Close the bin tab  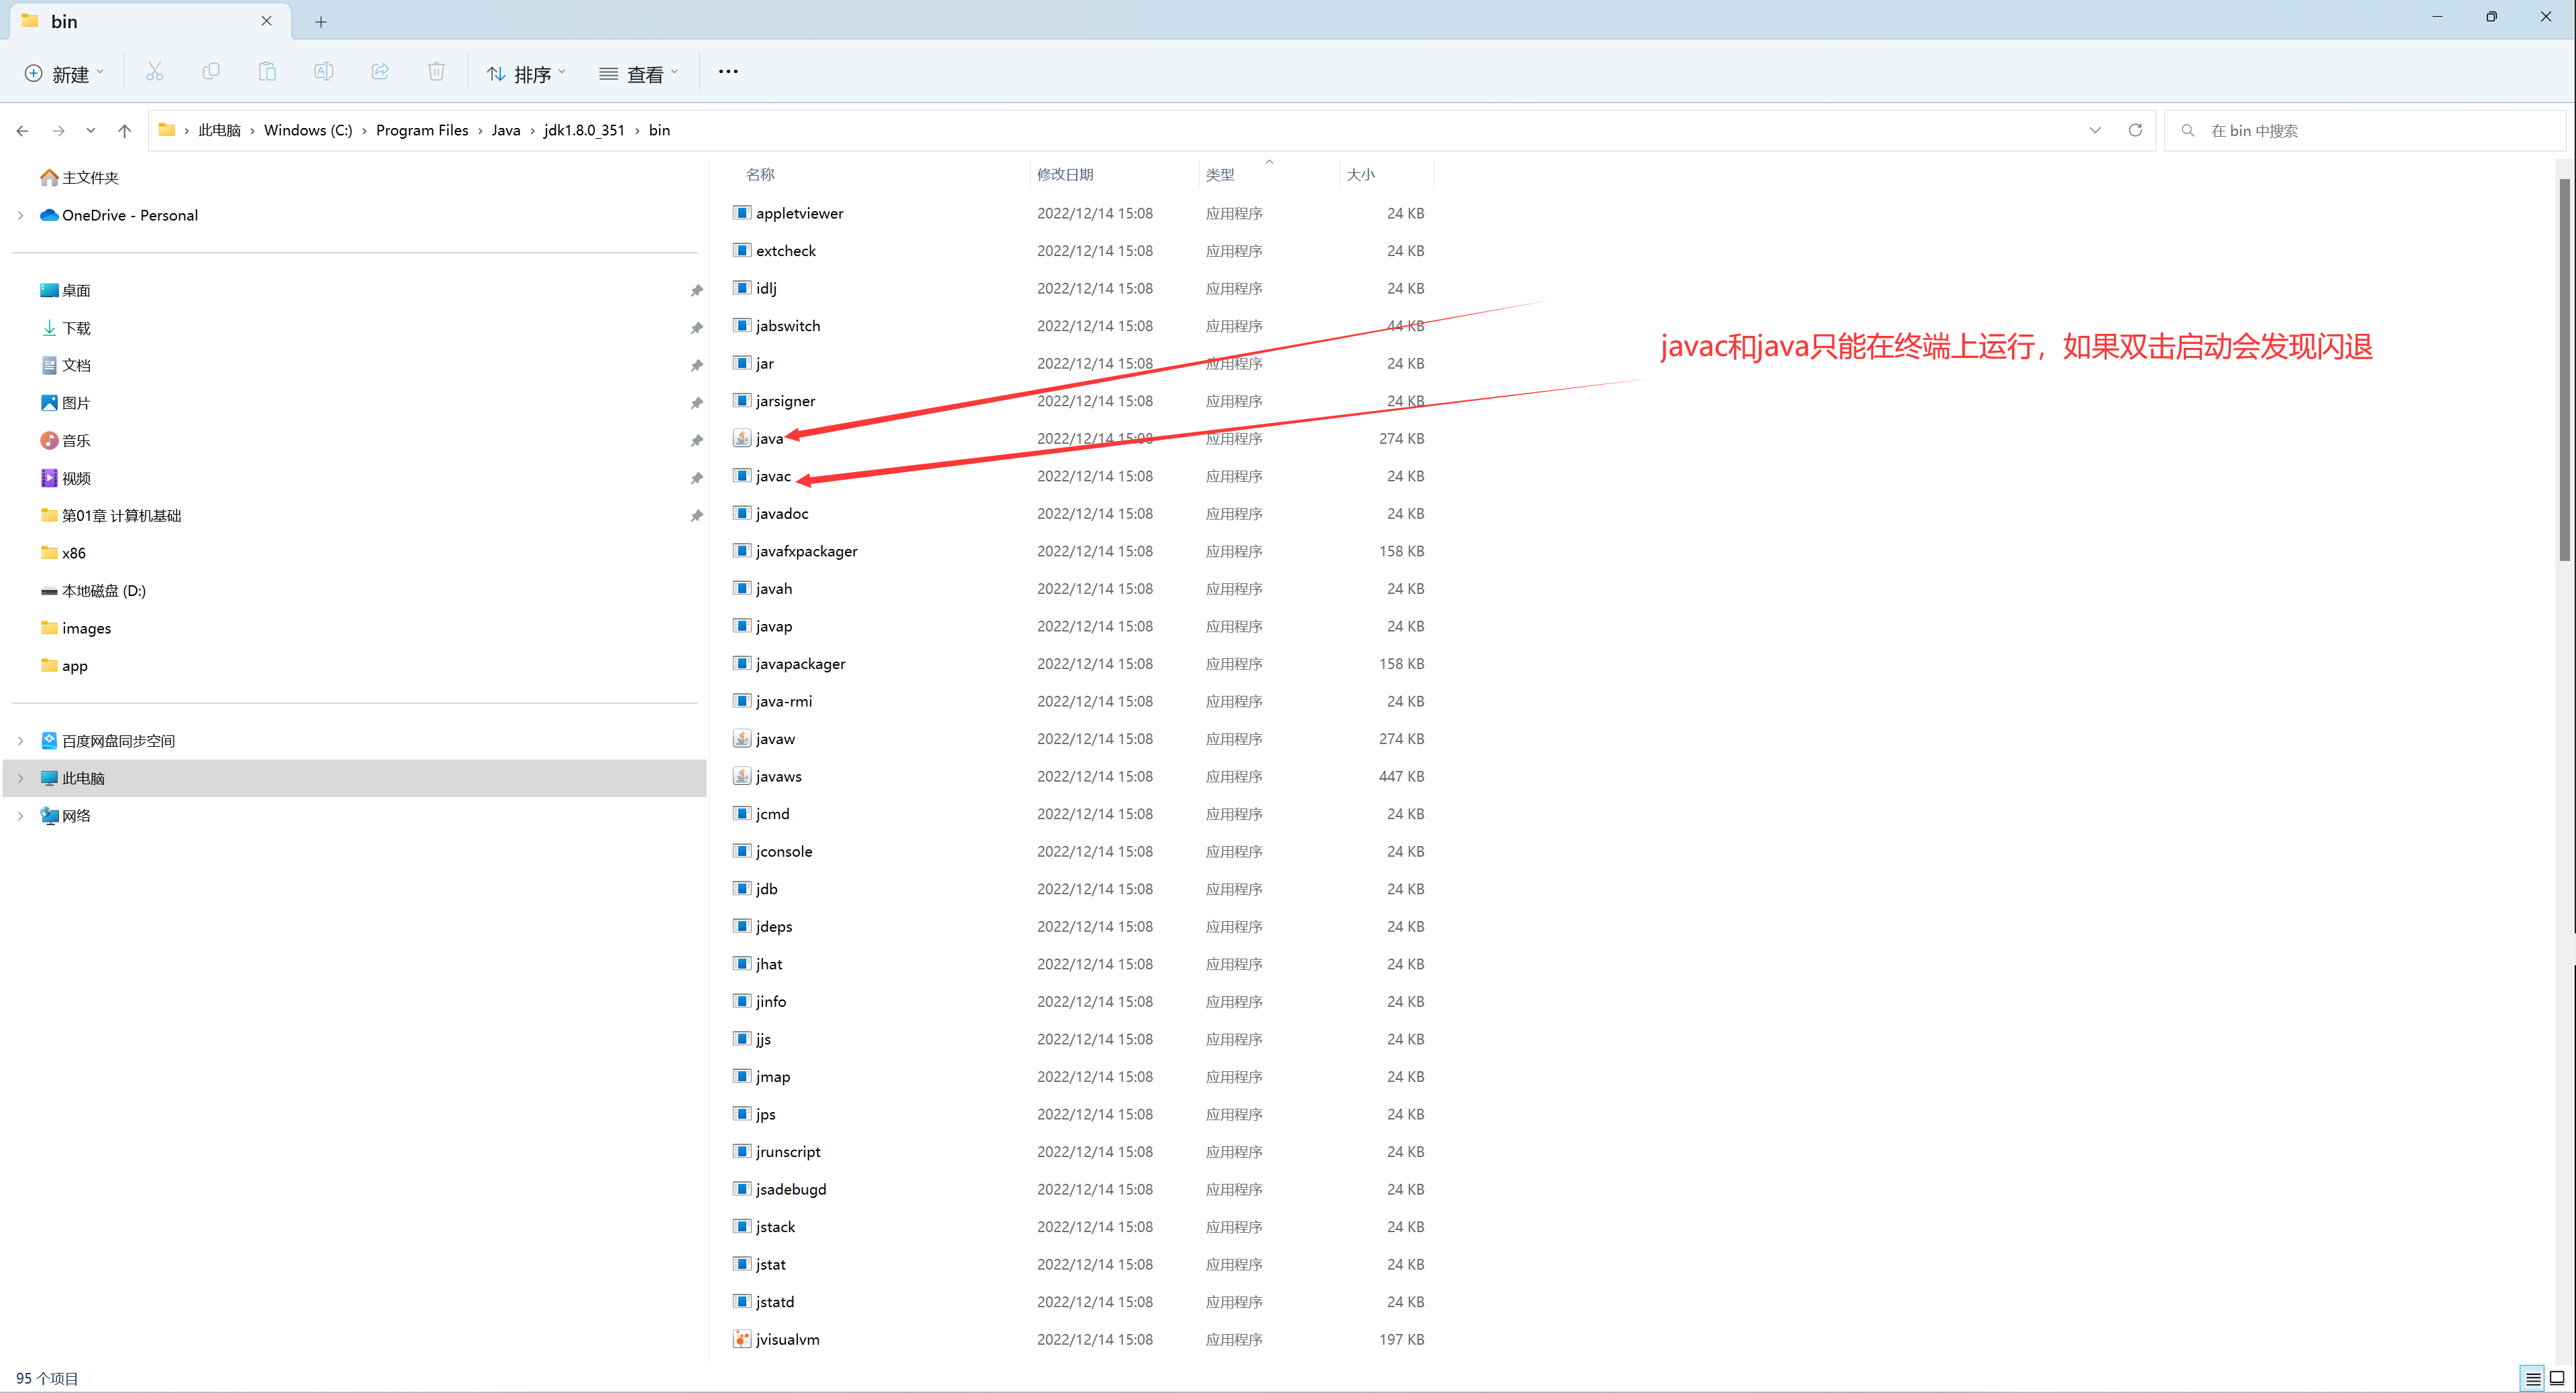coord(267,21)
